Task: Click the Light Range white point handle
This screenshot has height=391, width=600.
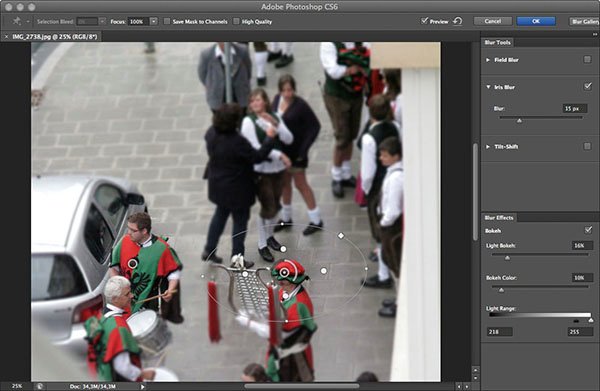Action: coord(591,320)
